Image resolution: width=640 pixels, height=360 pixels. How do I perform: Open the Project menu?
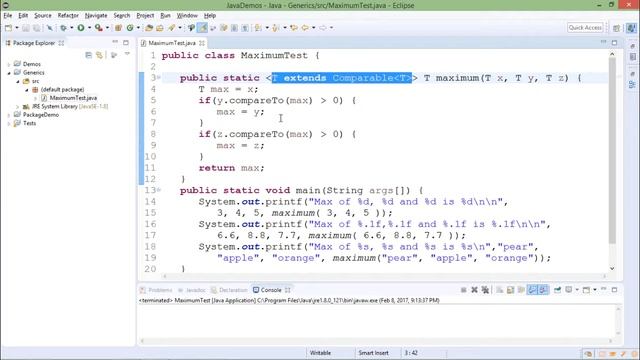[145, 16]
